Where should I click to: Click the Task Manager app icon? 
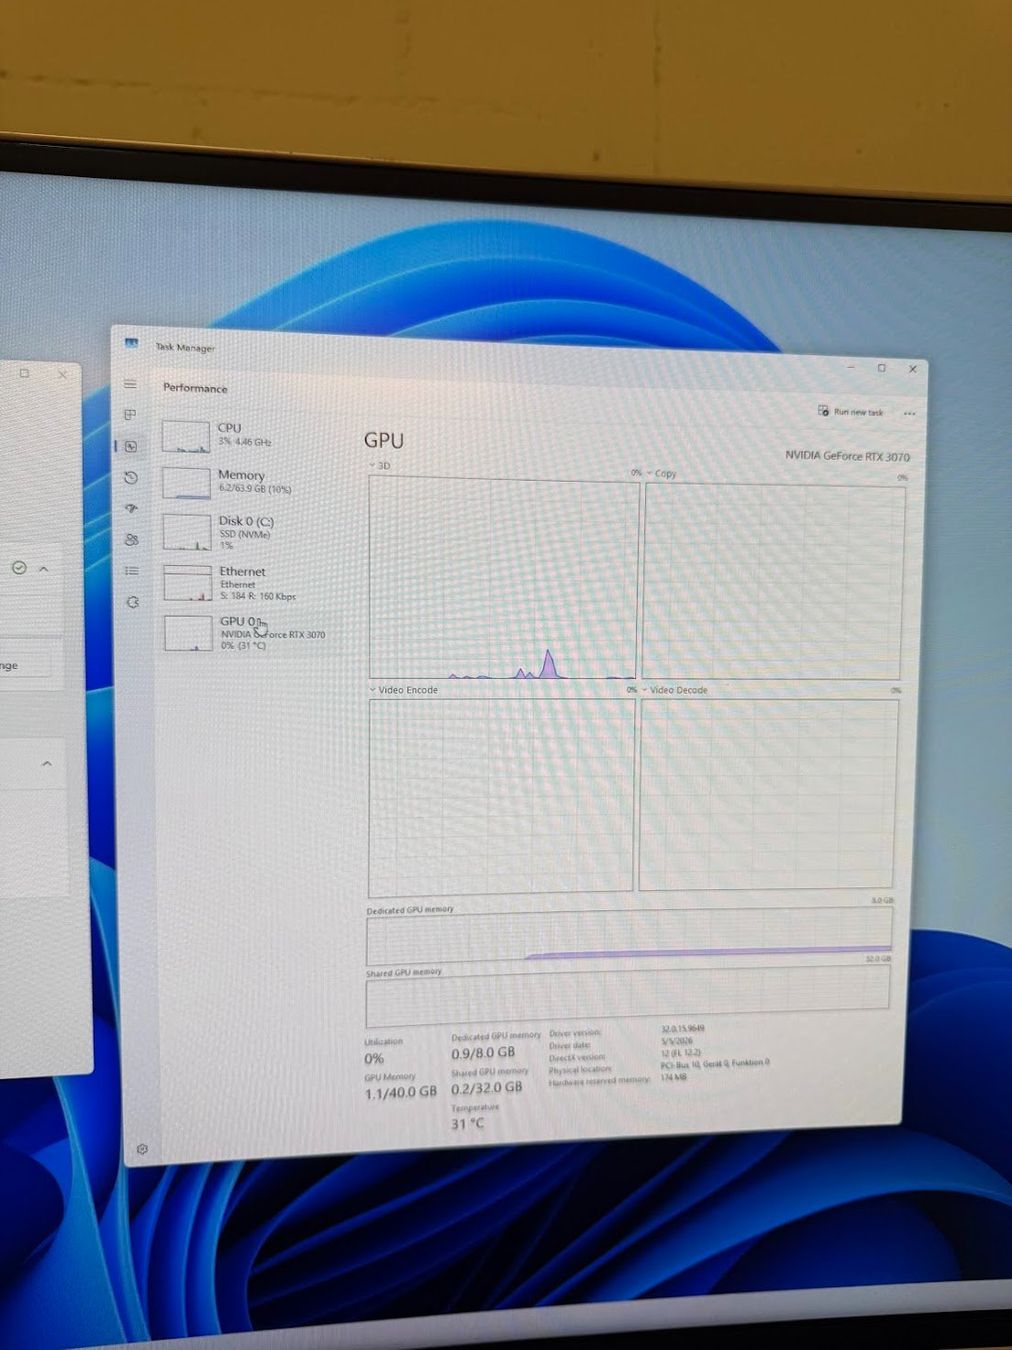(x=131, y=342)
